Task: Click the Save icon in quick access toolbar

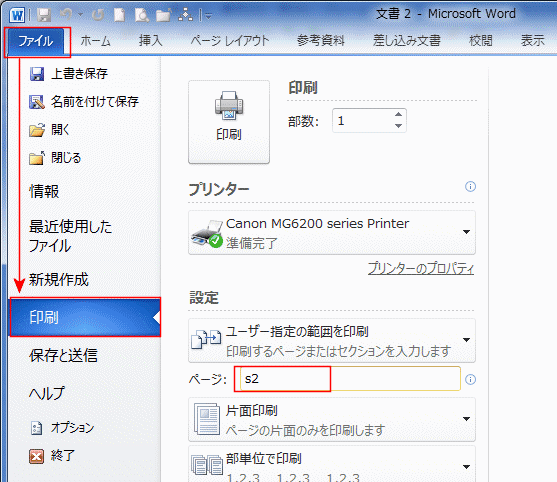Action: pos(44,15)
